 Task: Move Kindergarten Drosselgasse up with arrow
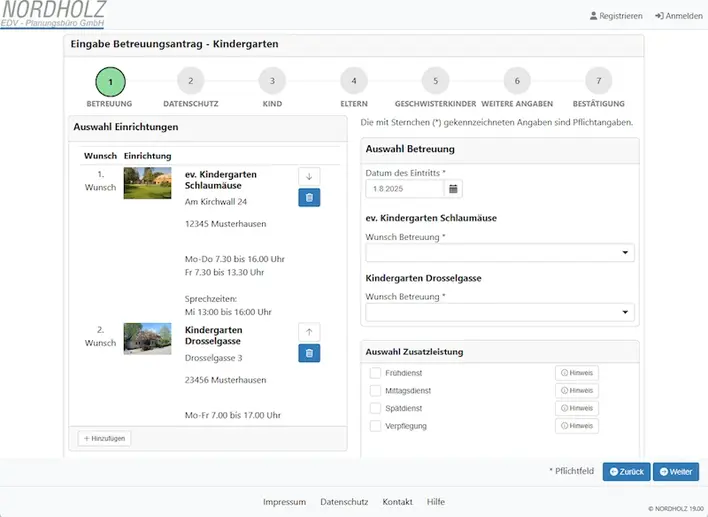(x=309, y=331)
